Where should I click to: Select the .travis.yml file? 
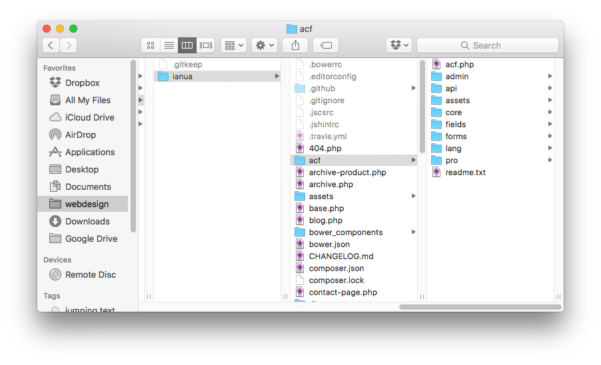pos(354,136)
